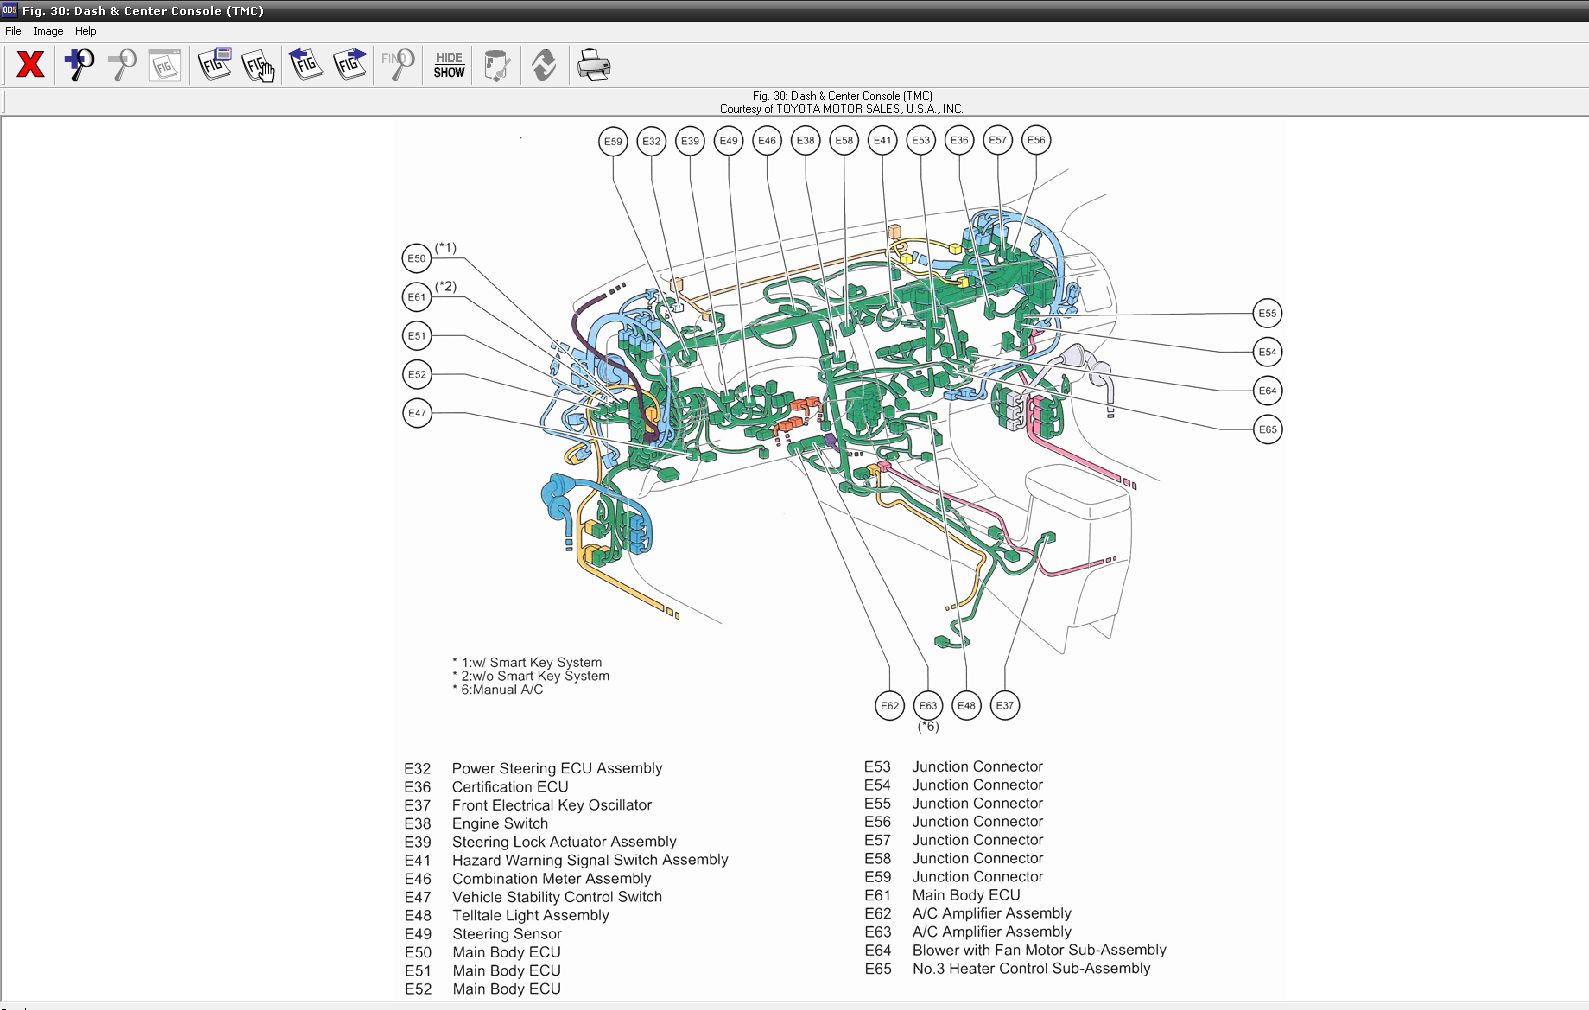1589x1010 pixels.
Task: Open the Help menu
Action: (86, 31)
